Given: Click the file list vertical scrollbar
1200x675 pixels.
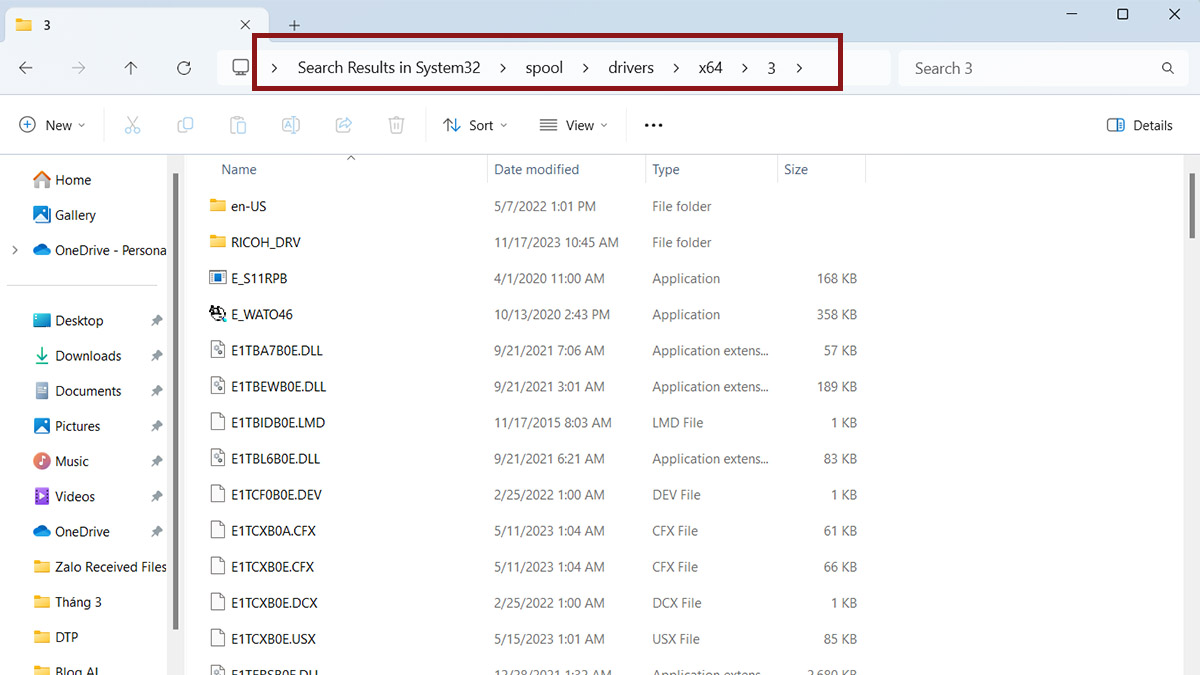Looking at the screenshot, I should [1191, 206].
